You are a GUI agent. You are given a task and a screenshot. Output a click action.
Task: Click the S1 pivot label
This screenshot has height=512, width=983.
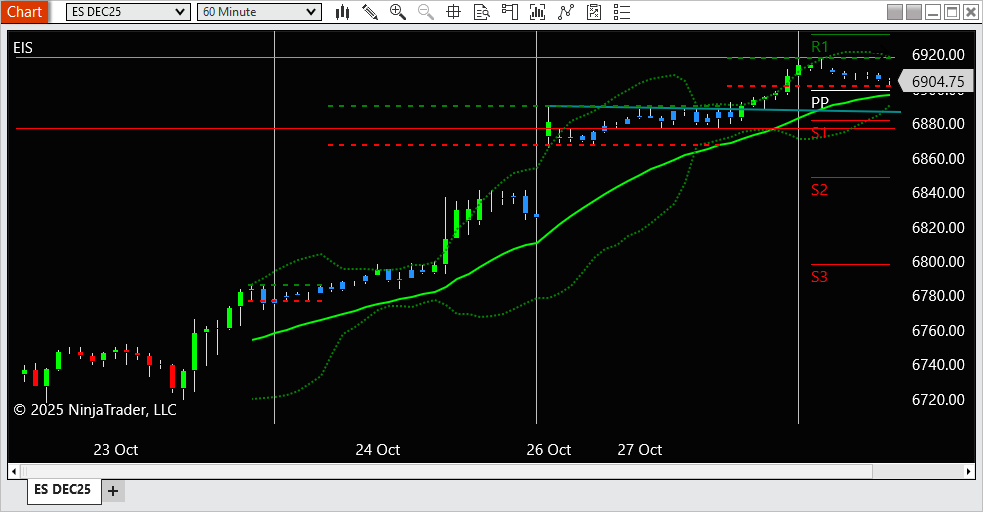[x=819, y=132]
